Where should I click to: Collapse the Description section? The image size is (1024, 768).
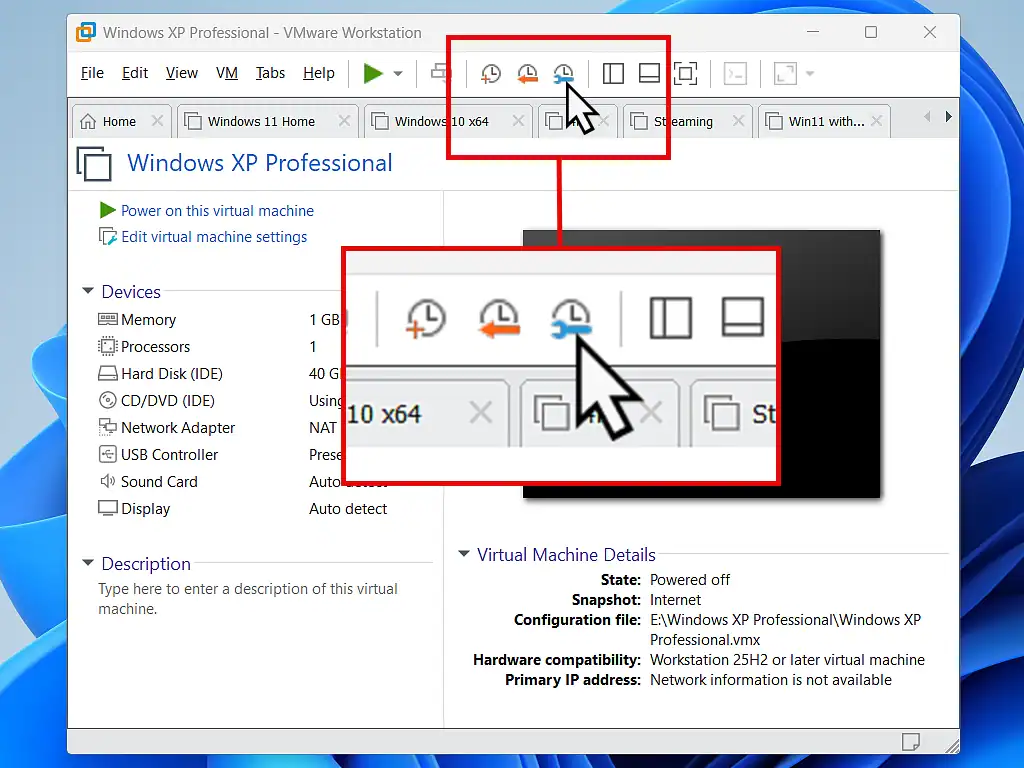coord(88,562)
